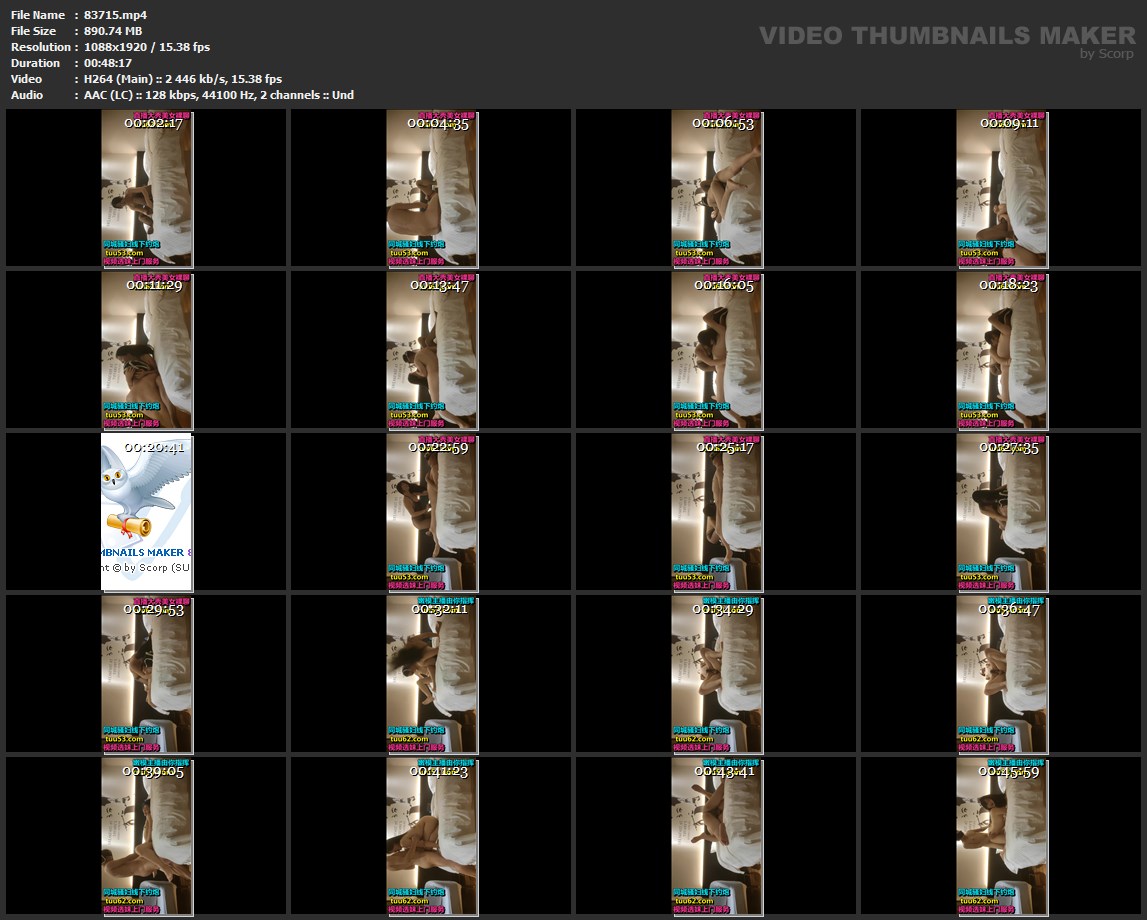Open the thumbnail stamped 00:13:47
This screenshot has width=1147, height=920.
432,350
